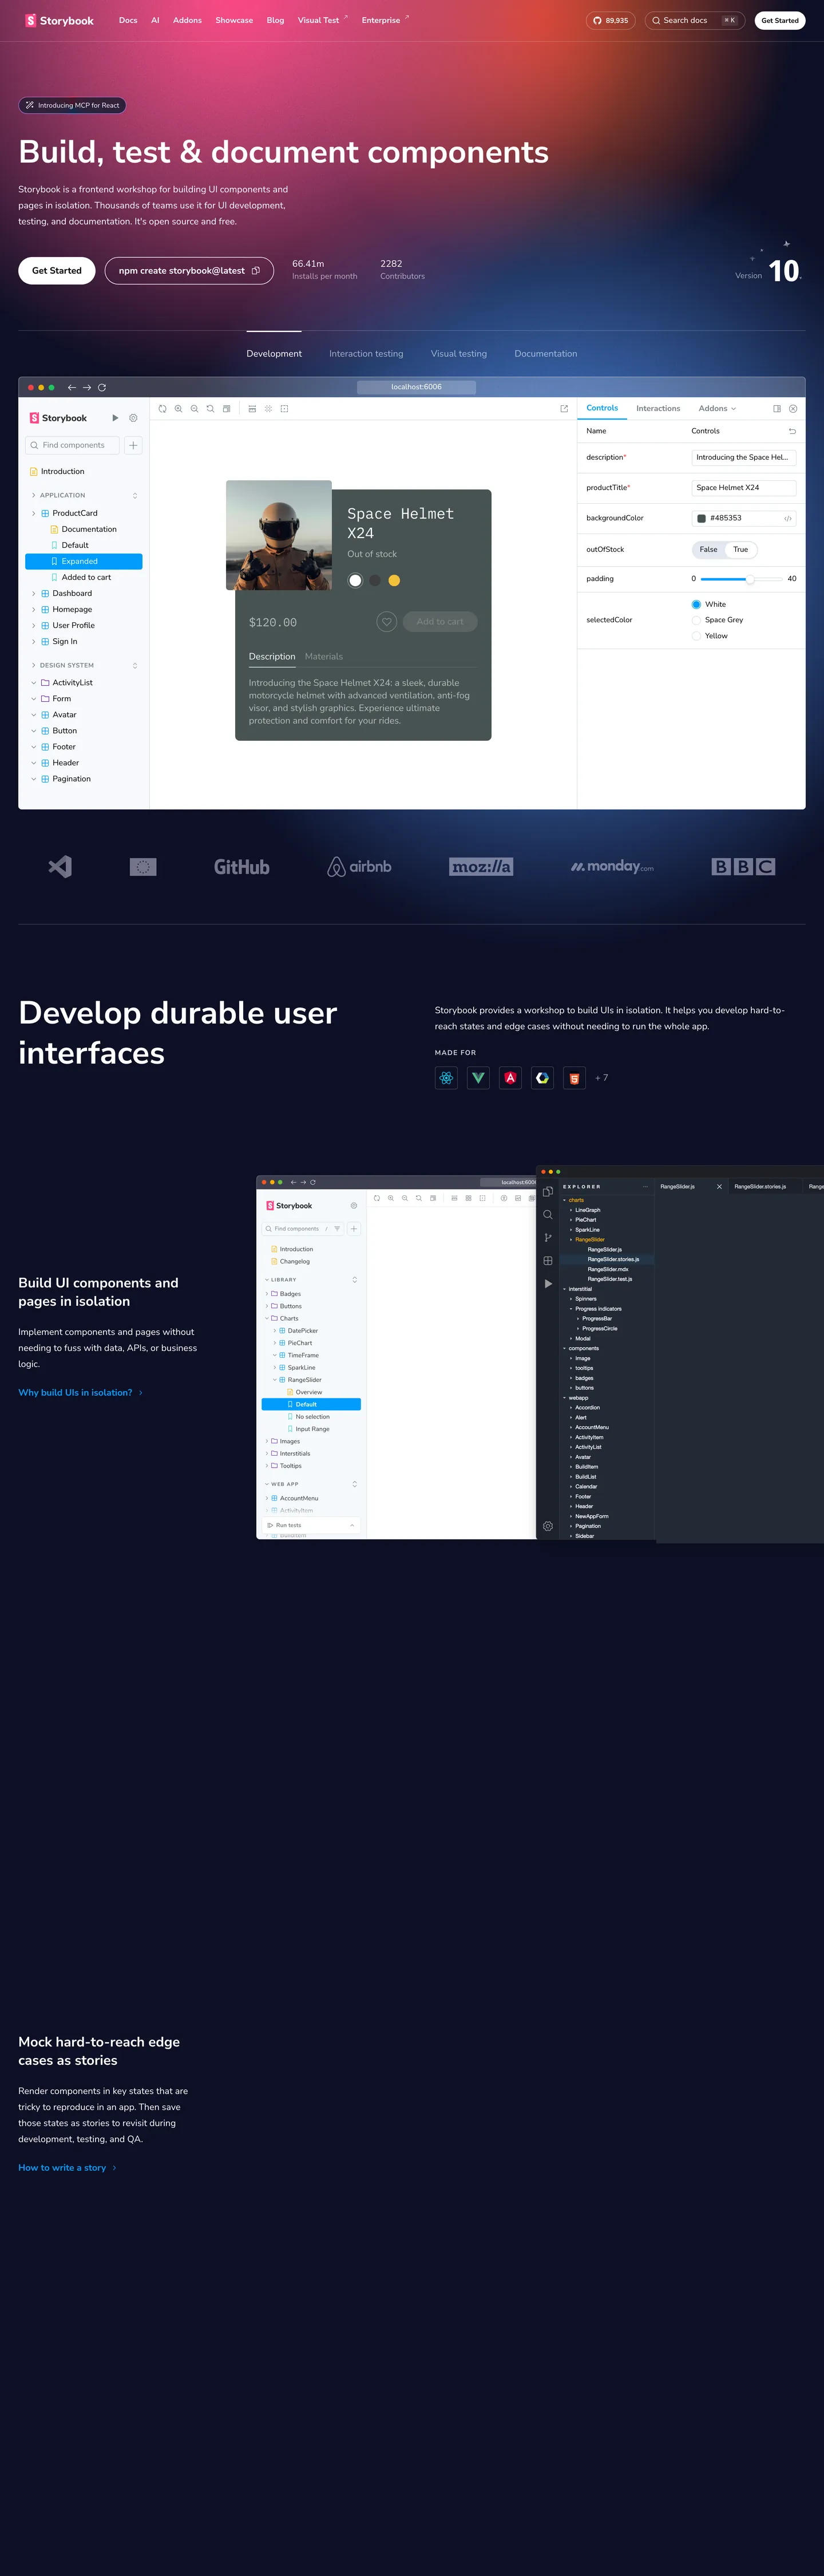Open the Documentation feature tab
Image resolution: width=824 pixels, height=2576 pixels.
click(x=546, y=354)
